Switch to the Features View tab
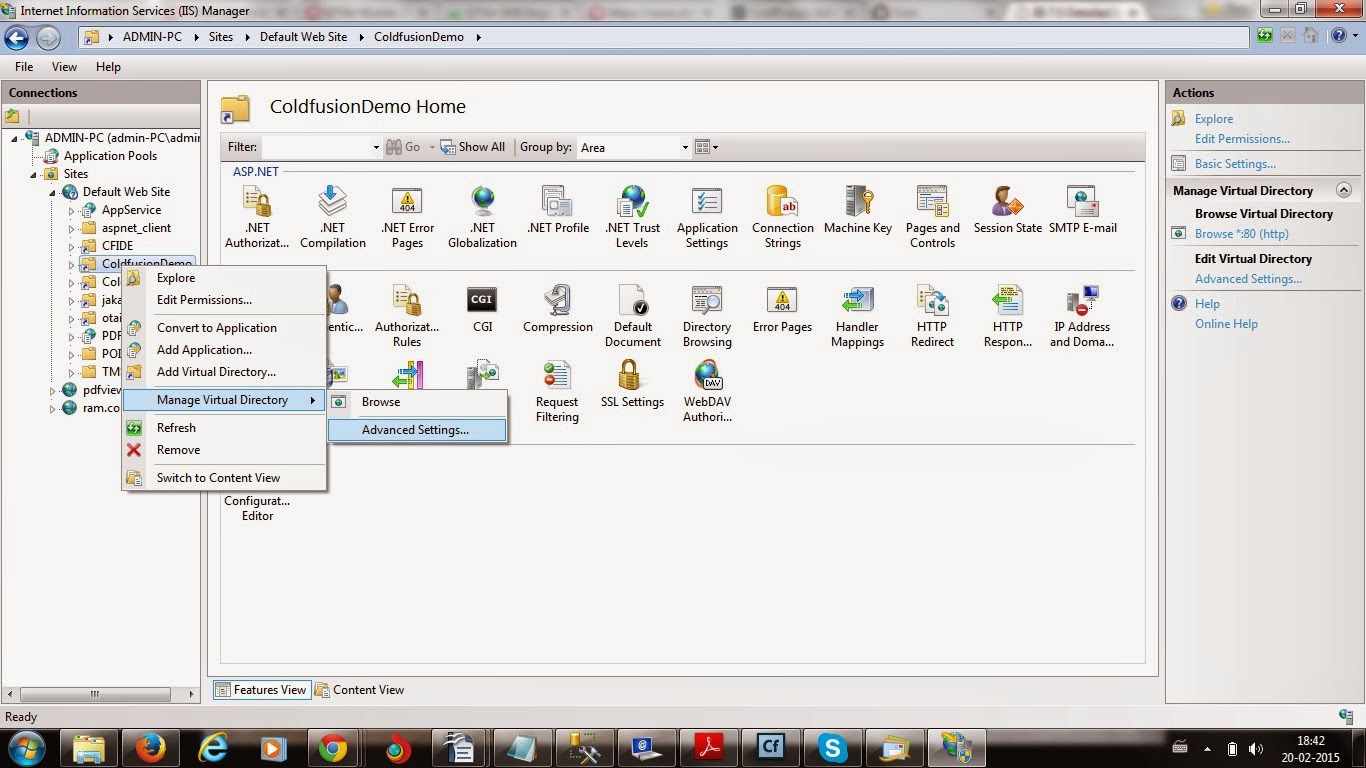Screen dimensions: 1366x768 261,690
